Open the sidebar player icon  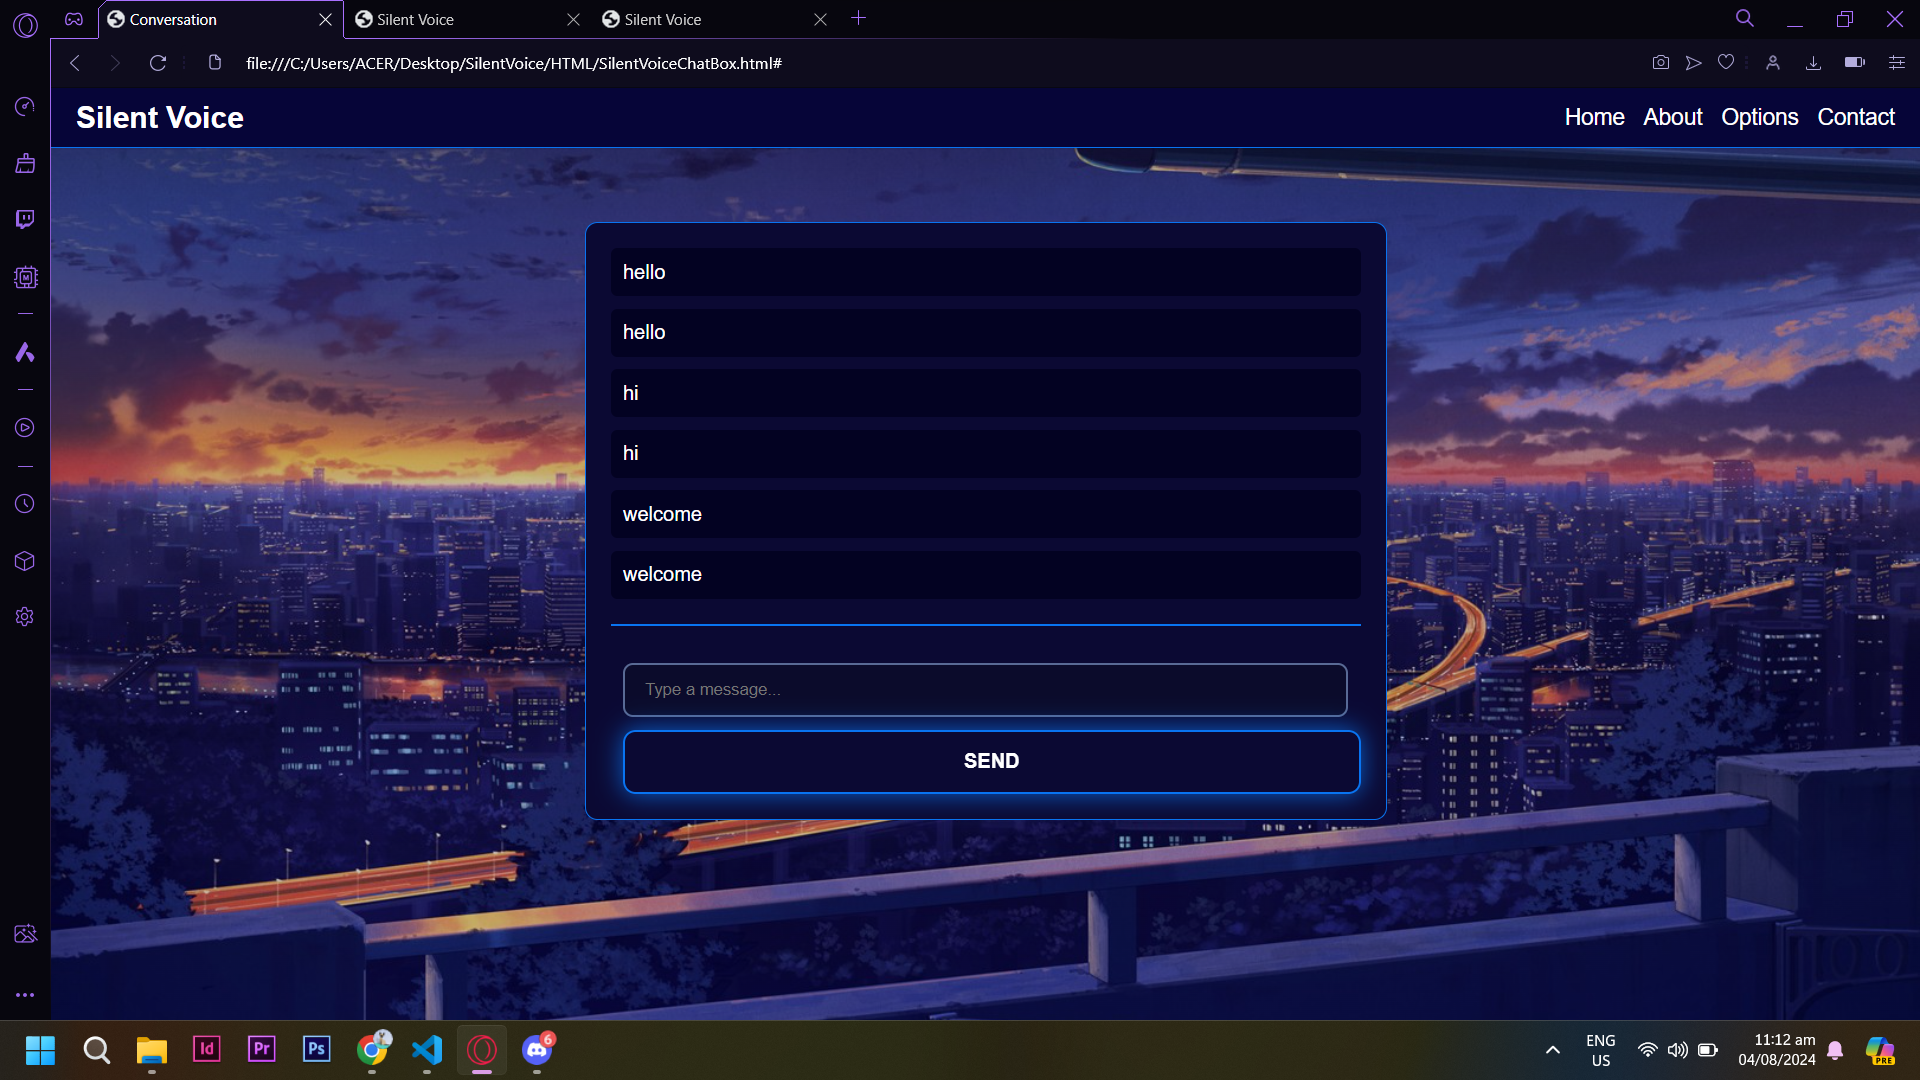[25, 428]
